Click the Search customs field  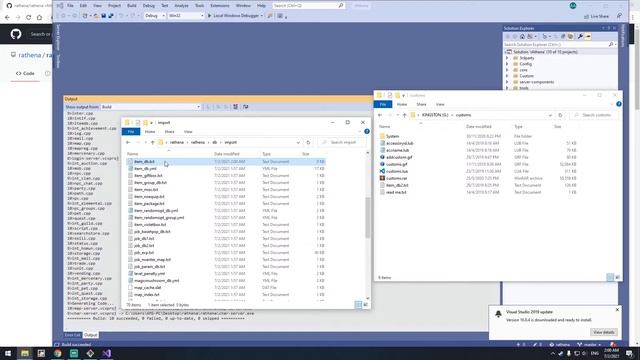(x=594, y=115)
